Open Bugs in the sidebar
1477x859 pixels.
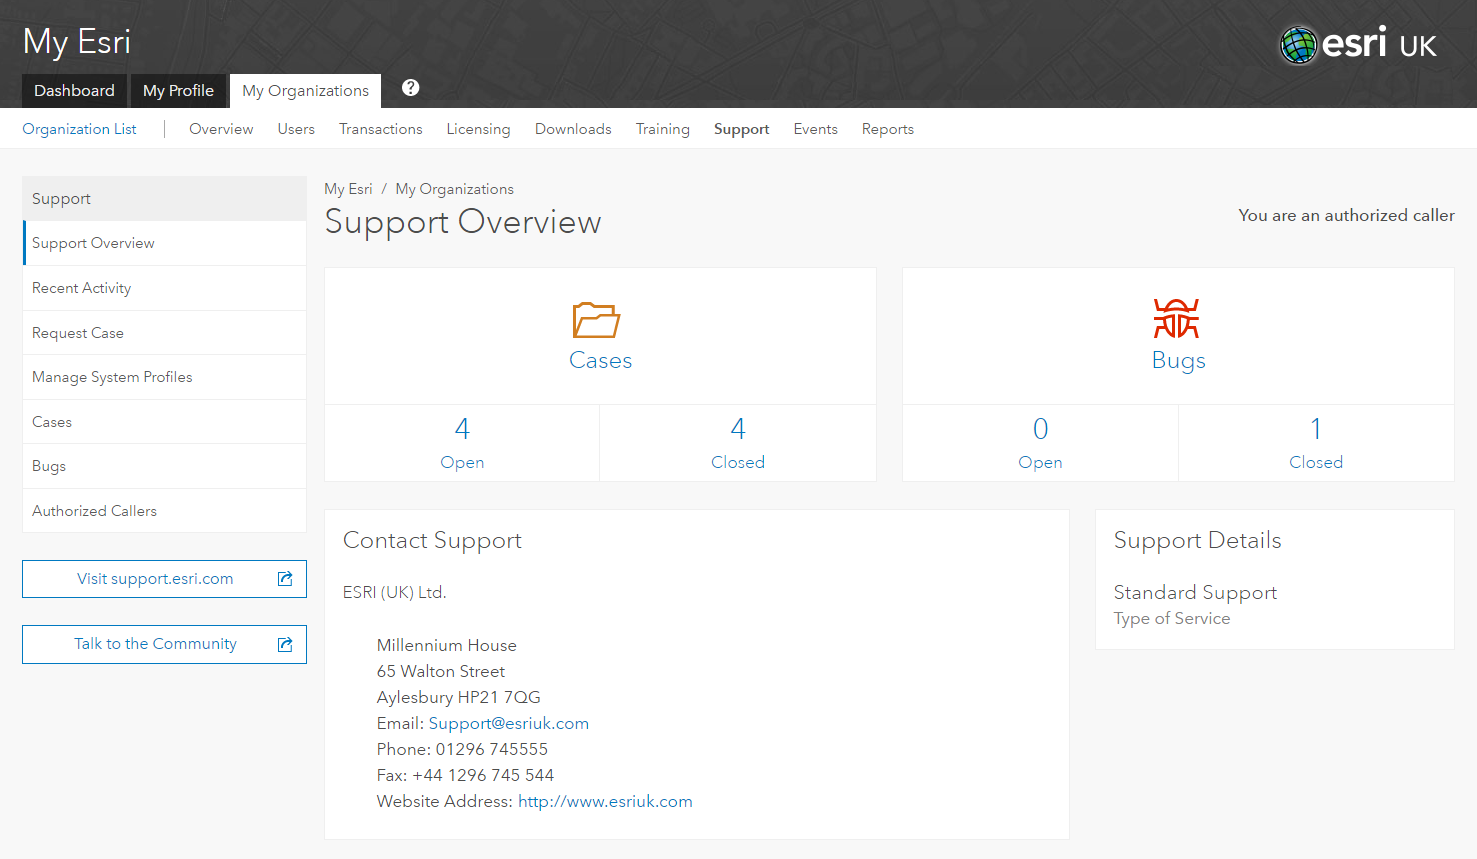(x=164, y=466)
